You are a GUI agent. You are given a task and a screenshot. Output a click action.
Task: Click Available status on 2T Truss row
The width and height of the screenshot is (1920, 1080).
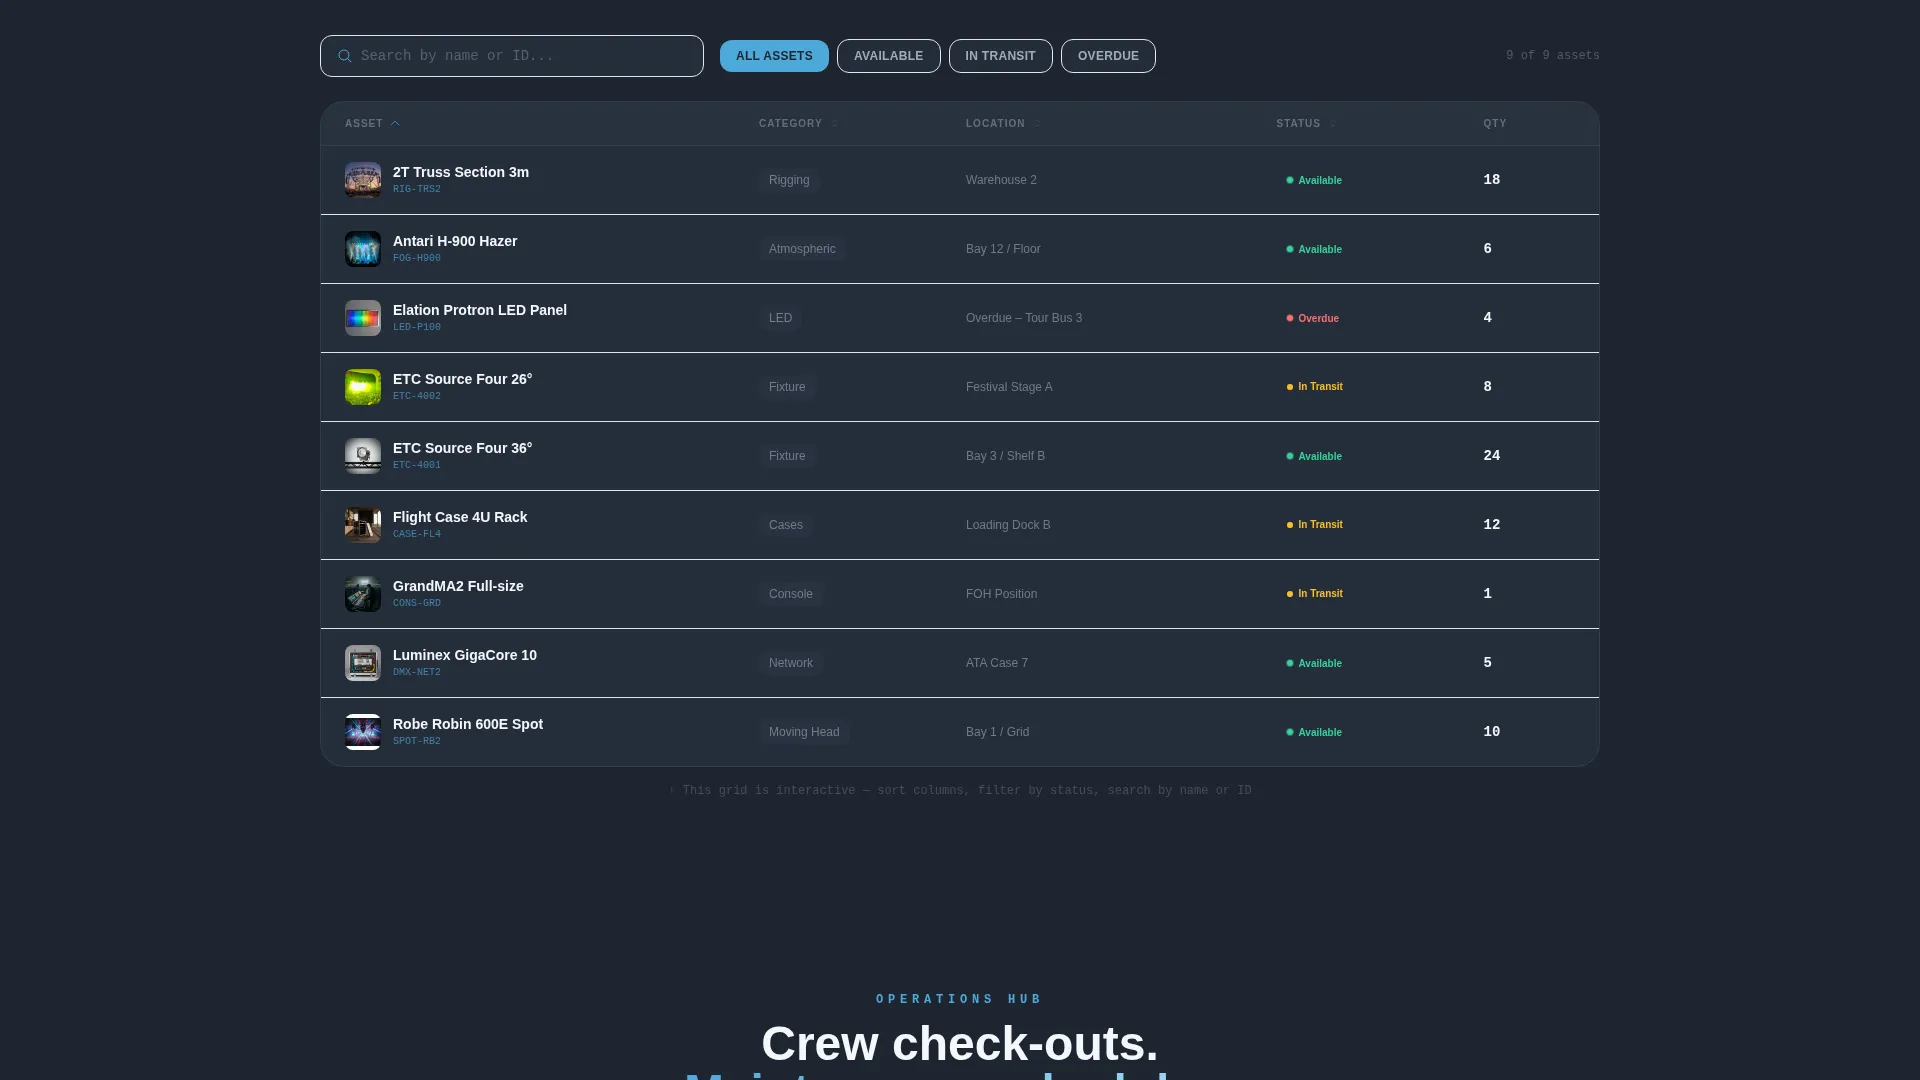coord(1314,180)
